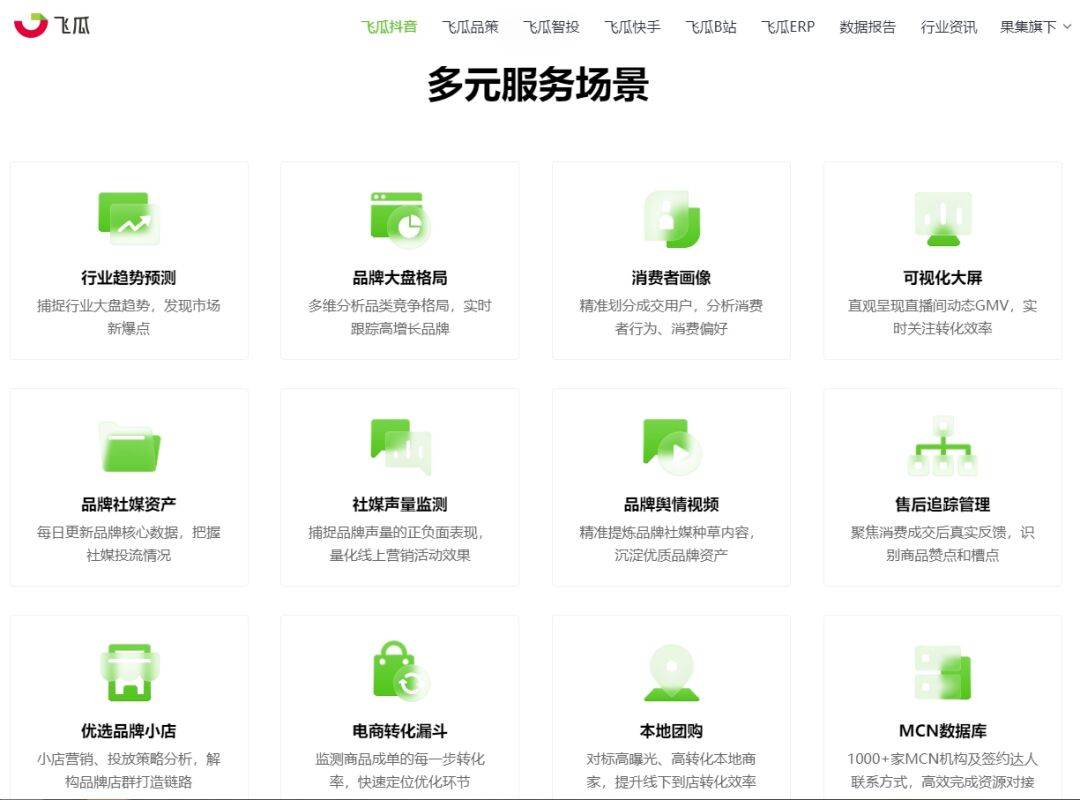1080x800 pixels.
Task: Select the 行业趋势预测 card title
Action: coord(129,278)
